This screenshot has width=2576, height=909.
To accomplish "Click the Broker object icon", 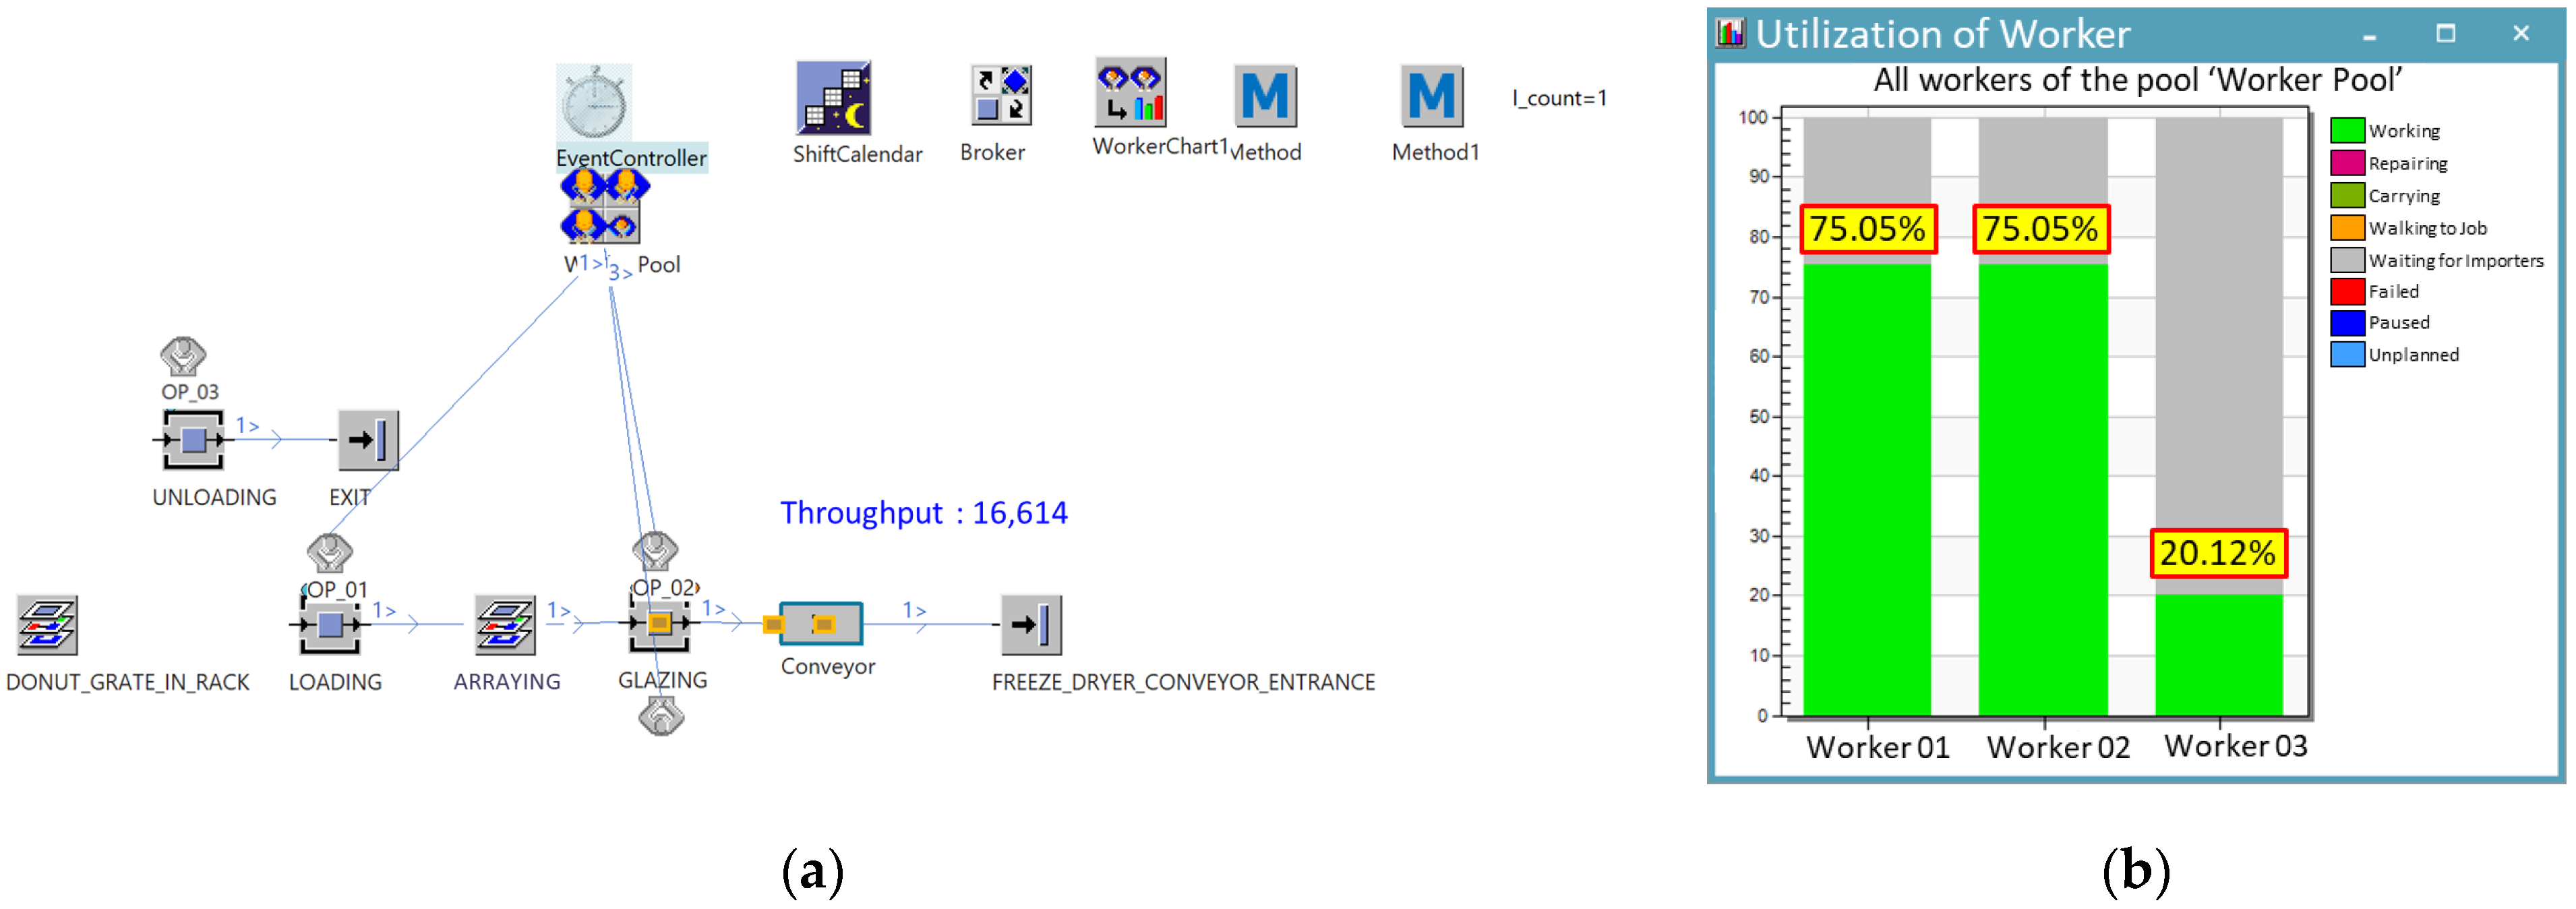I will pos(1000,96).
